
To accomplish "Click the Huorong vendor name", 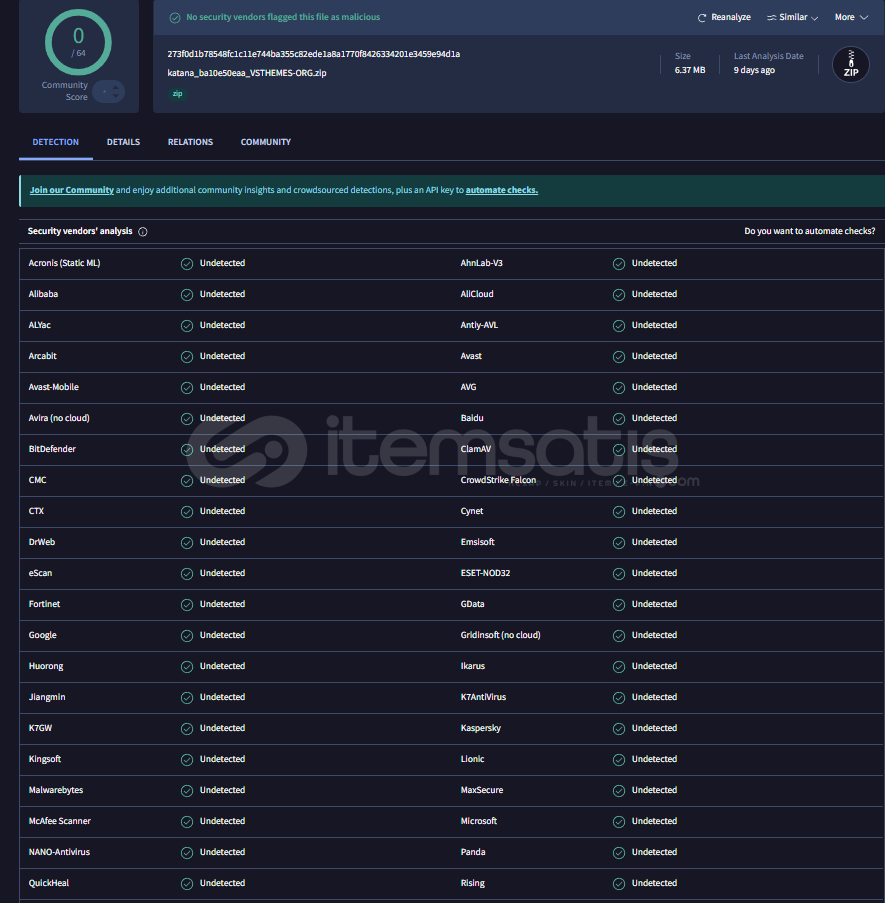I will [46, 666].
